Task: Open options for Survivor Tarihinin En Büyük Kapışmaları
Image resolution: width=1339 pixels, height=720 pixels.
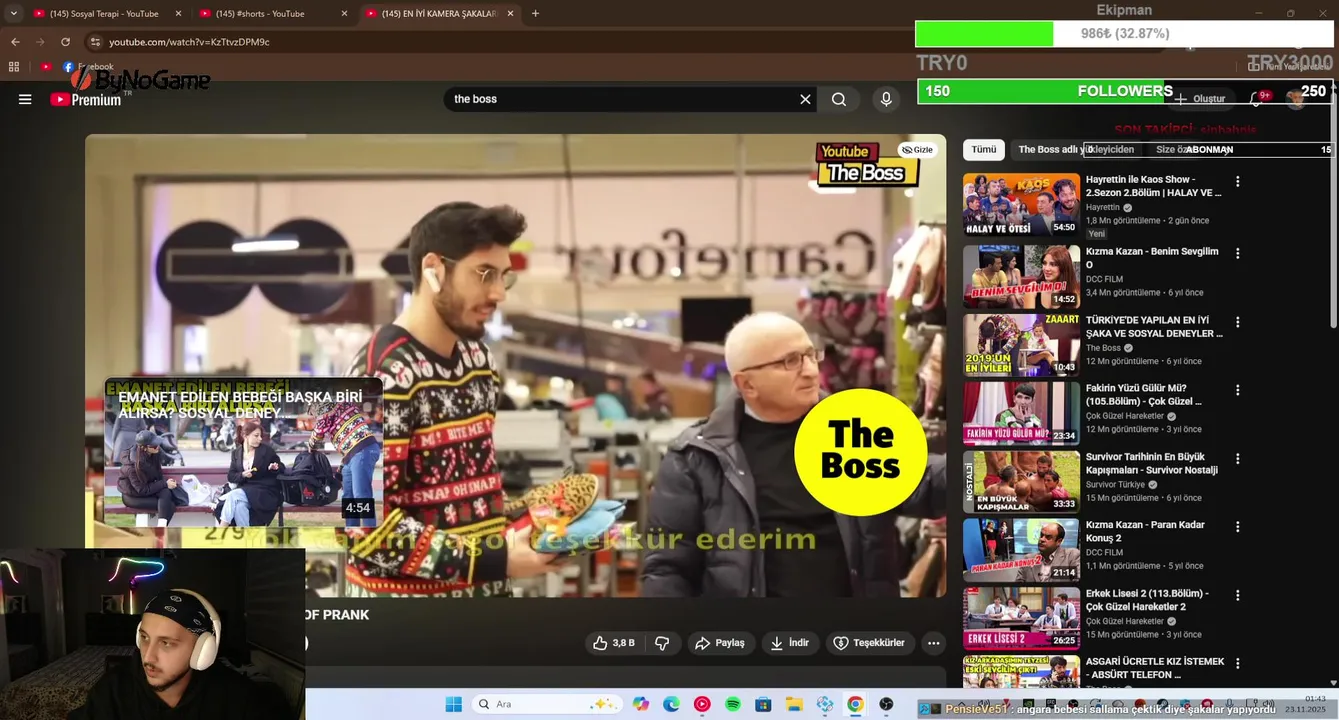Action: [x=1237, y=459]
